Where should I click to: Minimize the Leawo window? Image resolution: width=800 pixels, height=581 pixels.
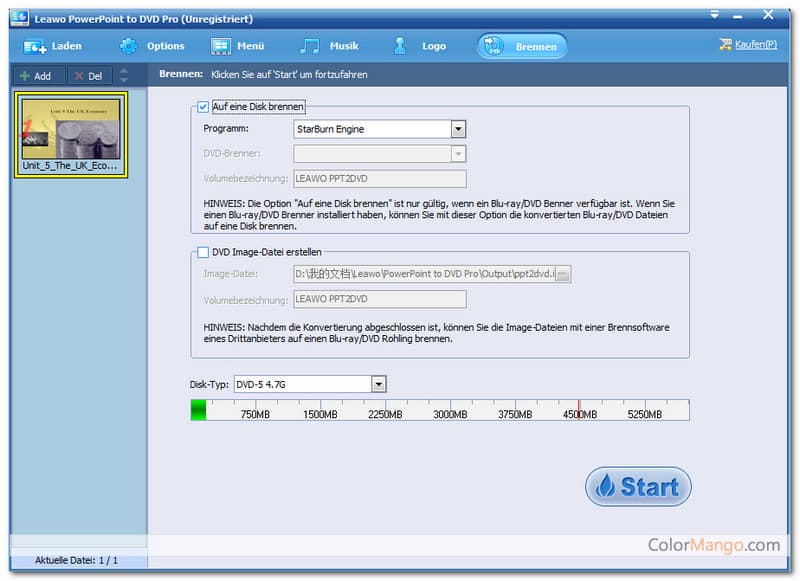click(x=737, y=16)
